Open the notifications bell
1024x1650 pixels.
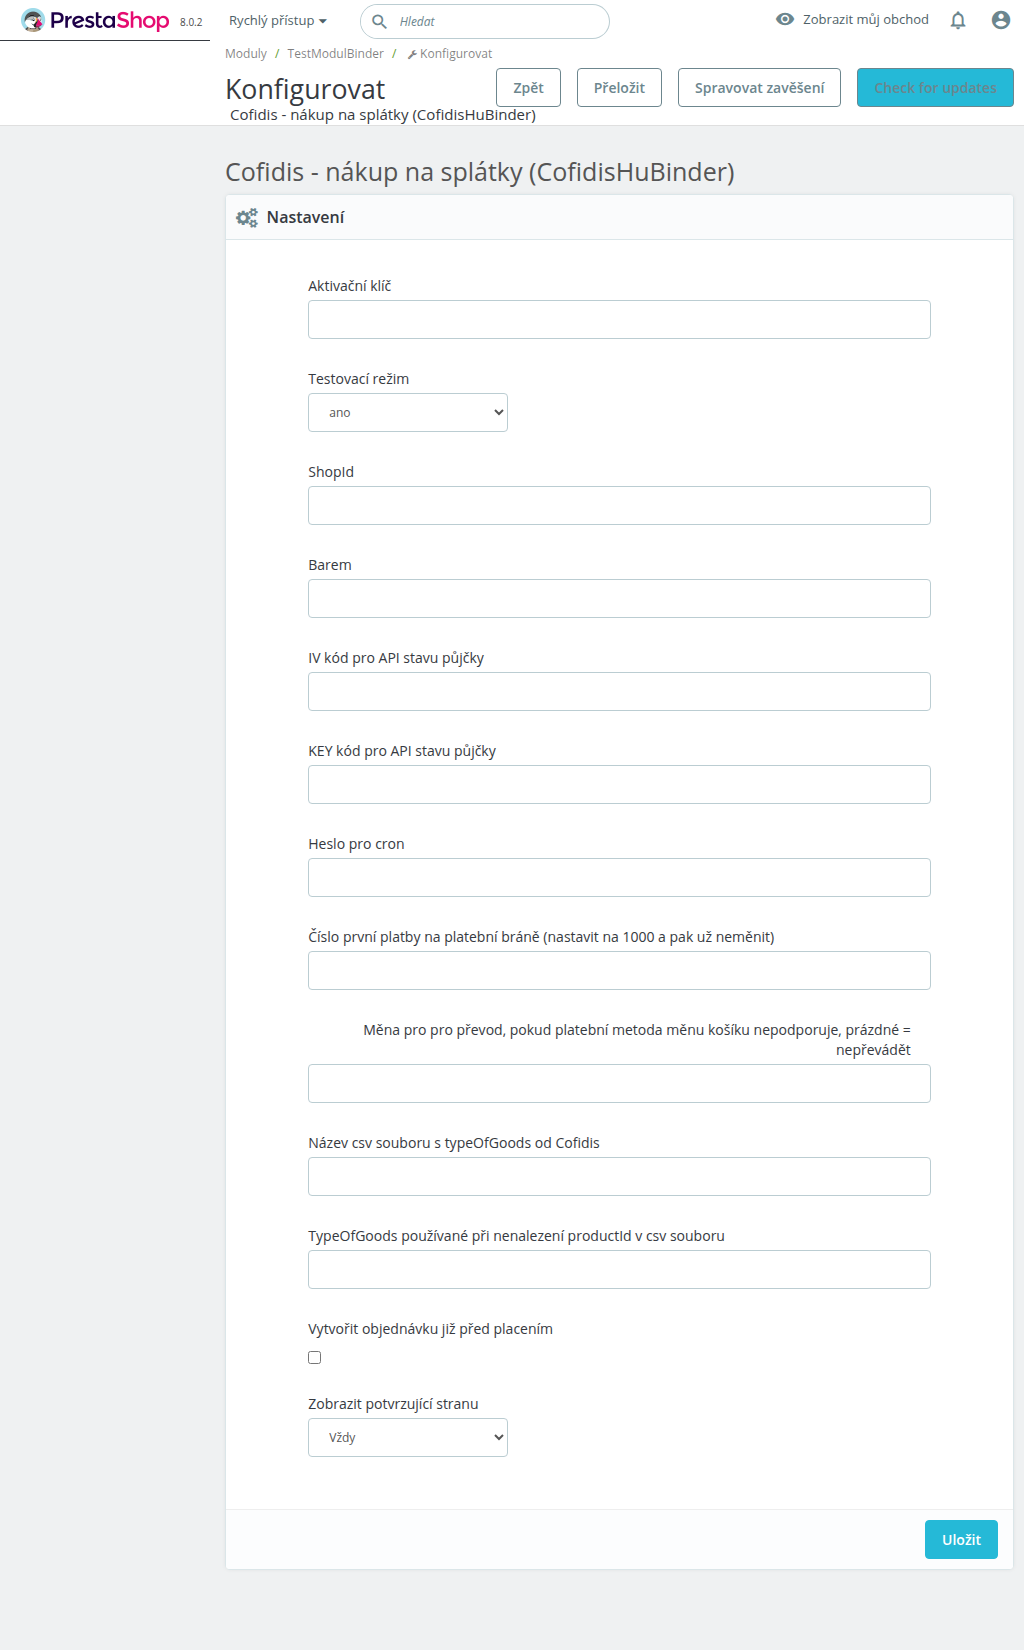(x=958, y=20)
